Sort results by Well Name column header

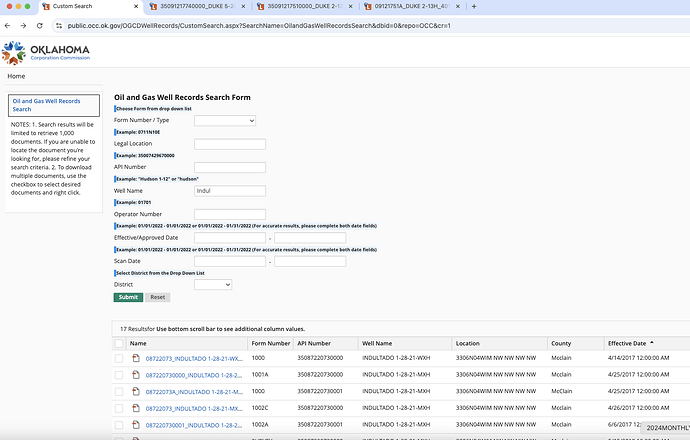click(377, 343)
